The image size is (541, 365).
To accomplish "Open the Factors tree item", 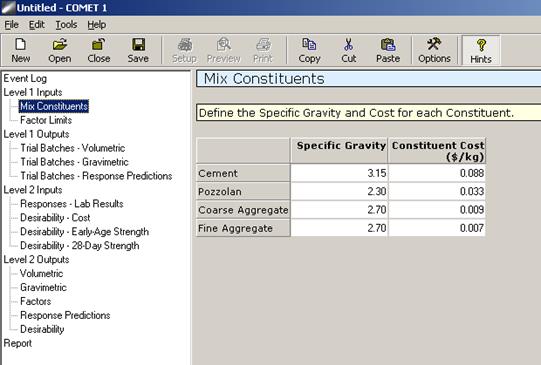I will click(36, 302).
